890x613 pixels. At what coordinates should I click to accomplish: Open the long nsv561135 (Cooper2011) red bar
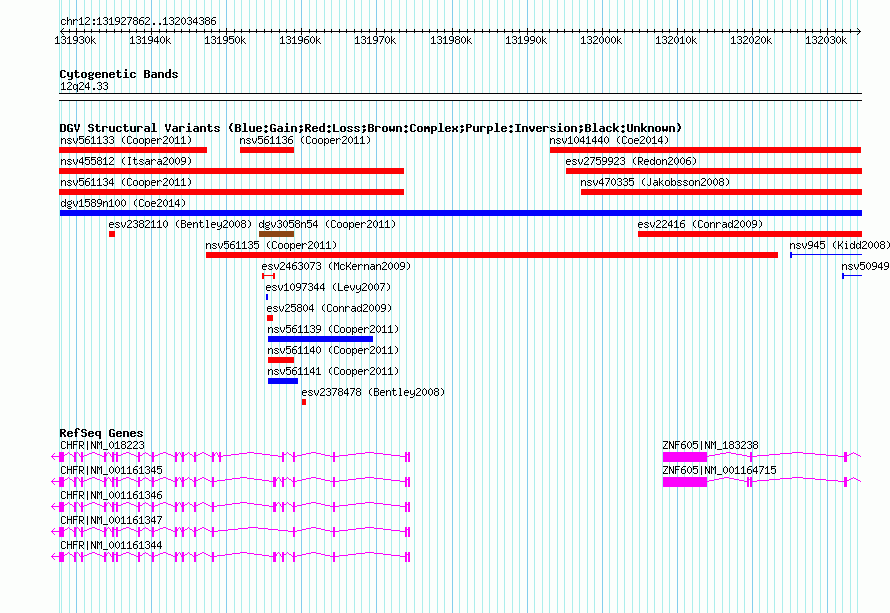pos(492,255)
